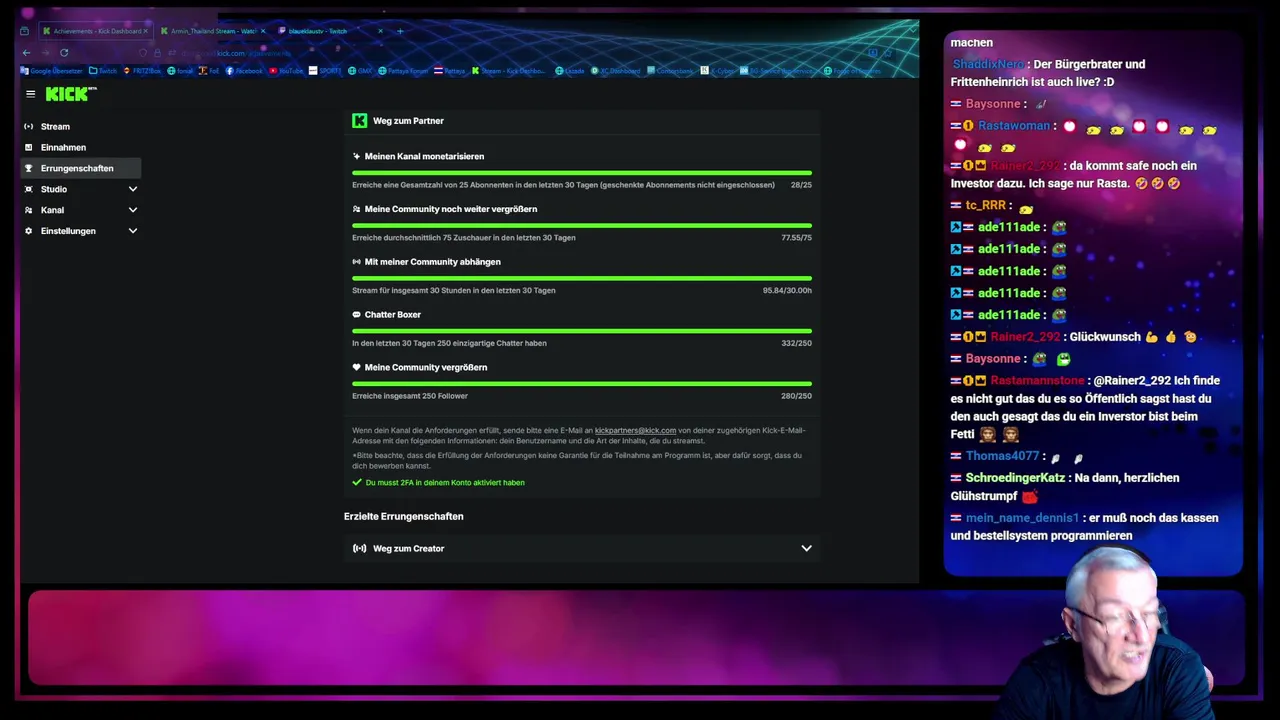Click the Stream broadcast icon in sidebar
The image size is (1280, 720).
point(29,127)
